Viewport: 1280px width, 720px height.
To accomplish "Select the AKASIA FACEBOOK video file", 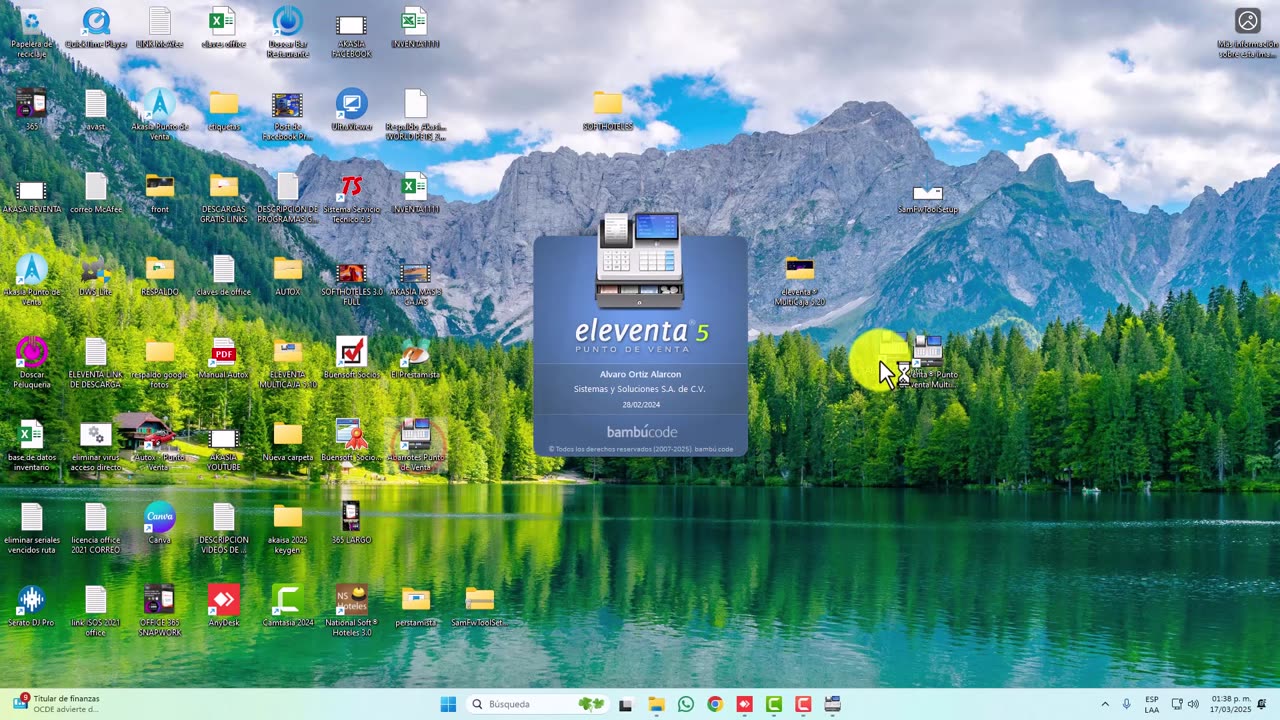I will [x=351, y=33].
